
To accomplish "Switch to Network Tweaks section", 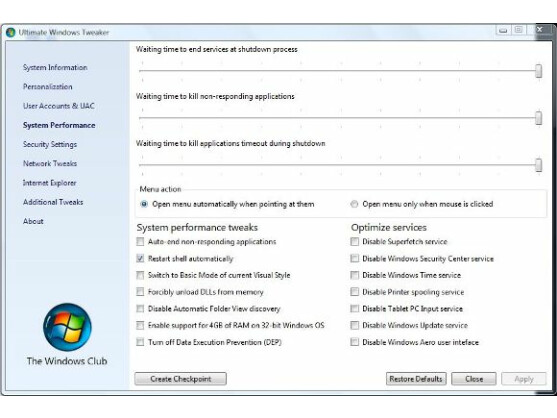I will pos(50,163).
